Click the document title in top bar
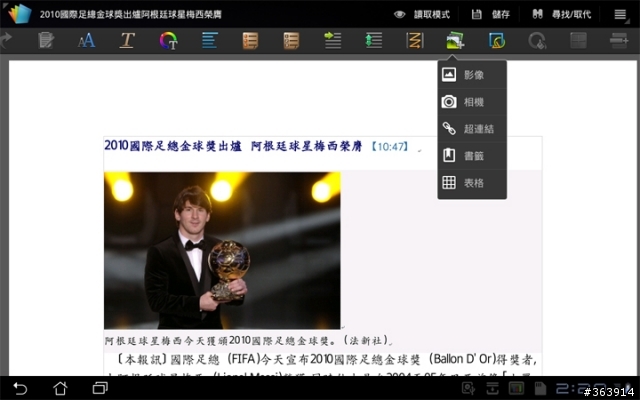The image size is (640, 400). click(x=131, y=14)
